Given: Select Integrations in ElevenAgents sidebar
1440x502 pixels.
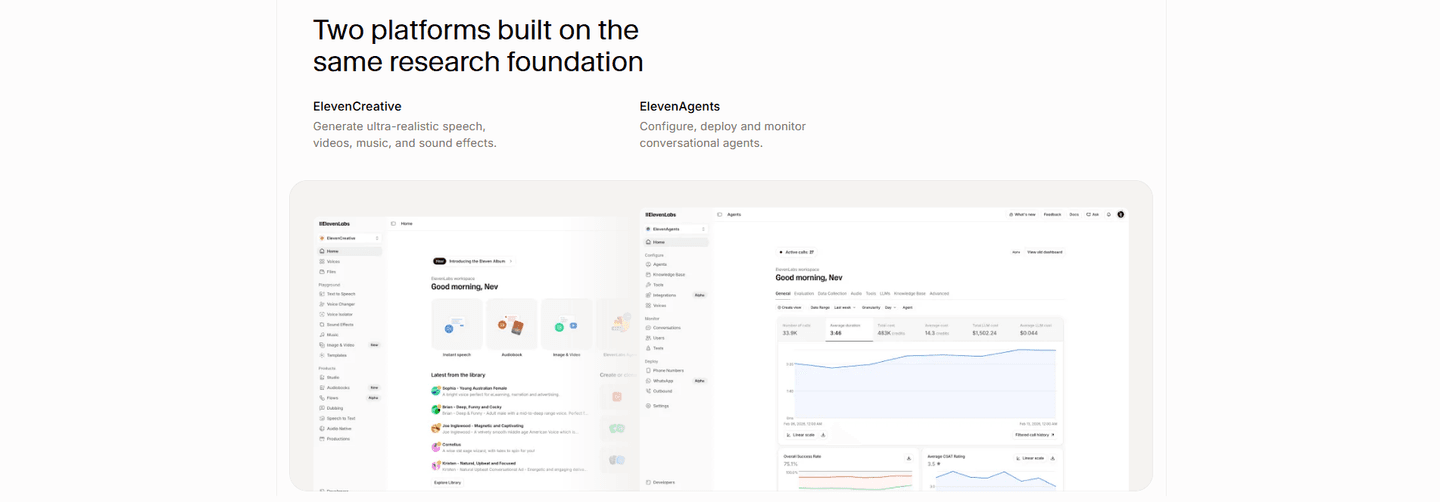Looking at the screenshot, I should point(677,295).
